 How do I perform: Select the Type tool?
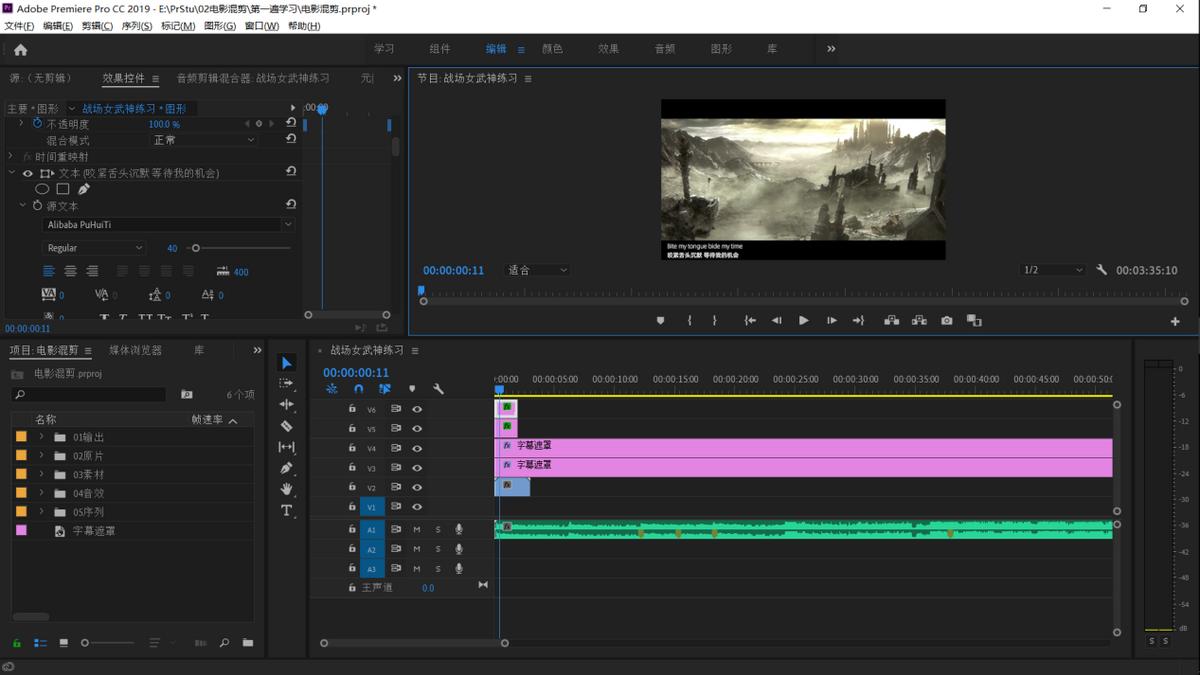click(286, 510)
